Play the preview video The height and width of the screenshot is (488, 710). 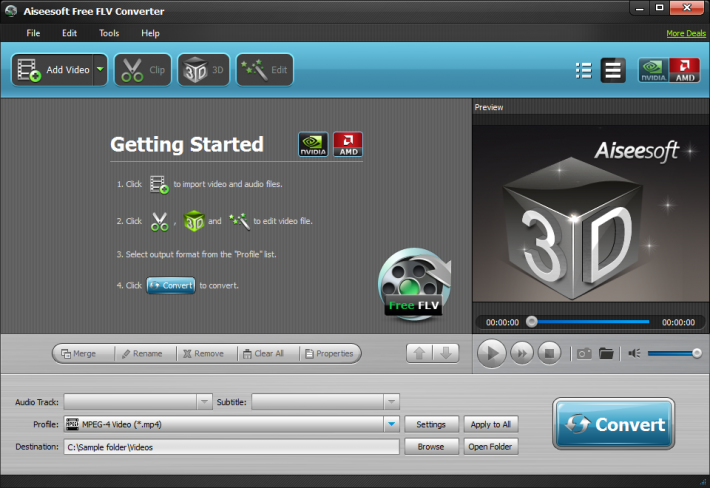pyautogui.click(x=491, y=353)
